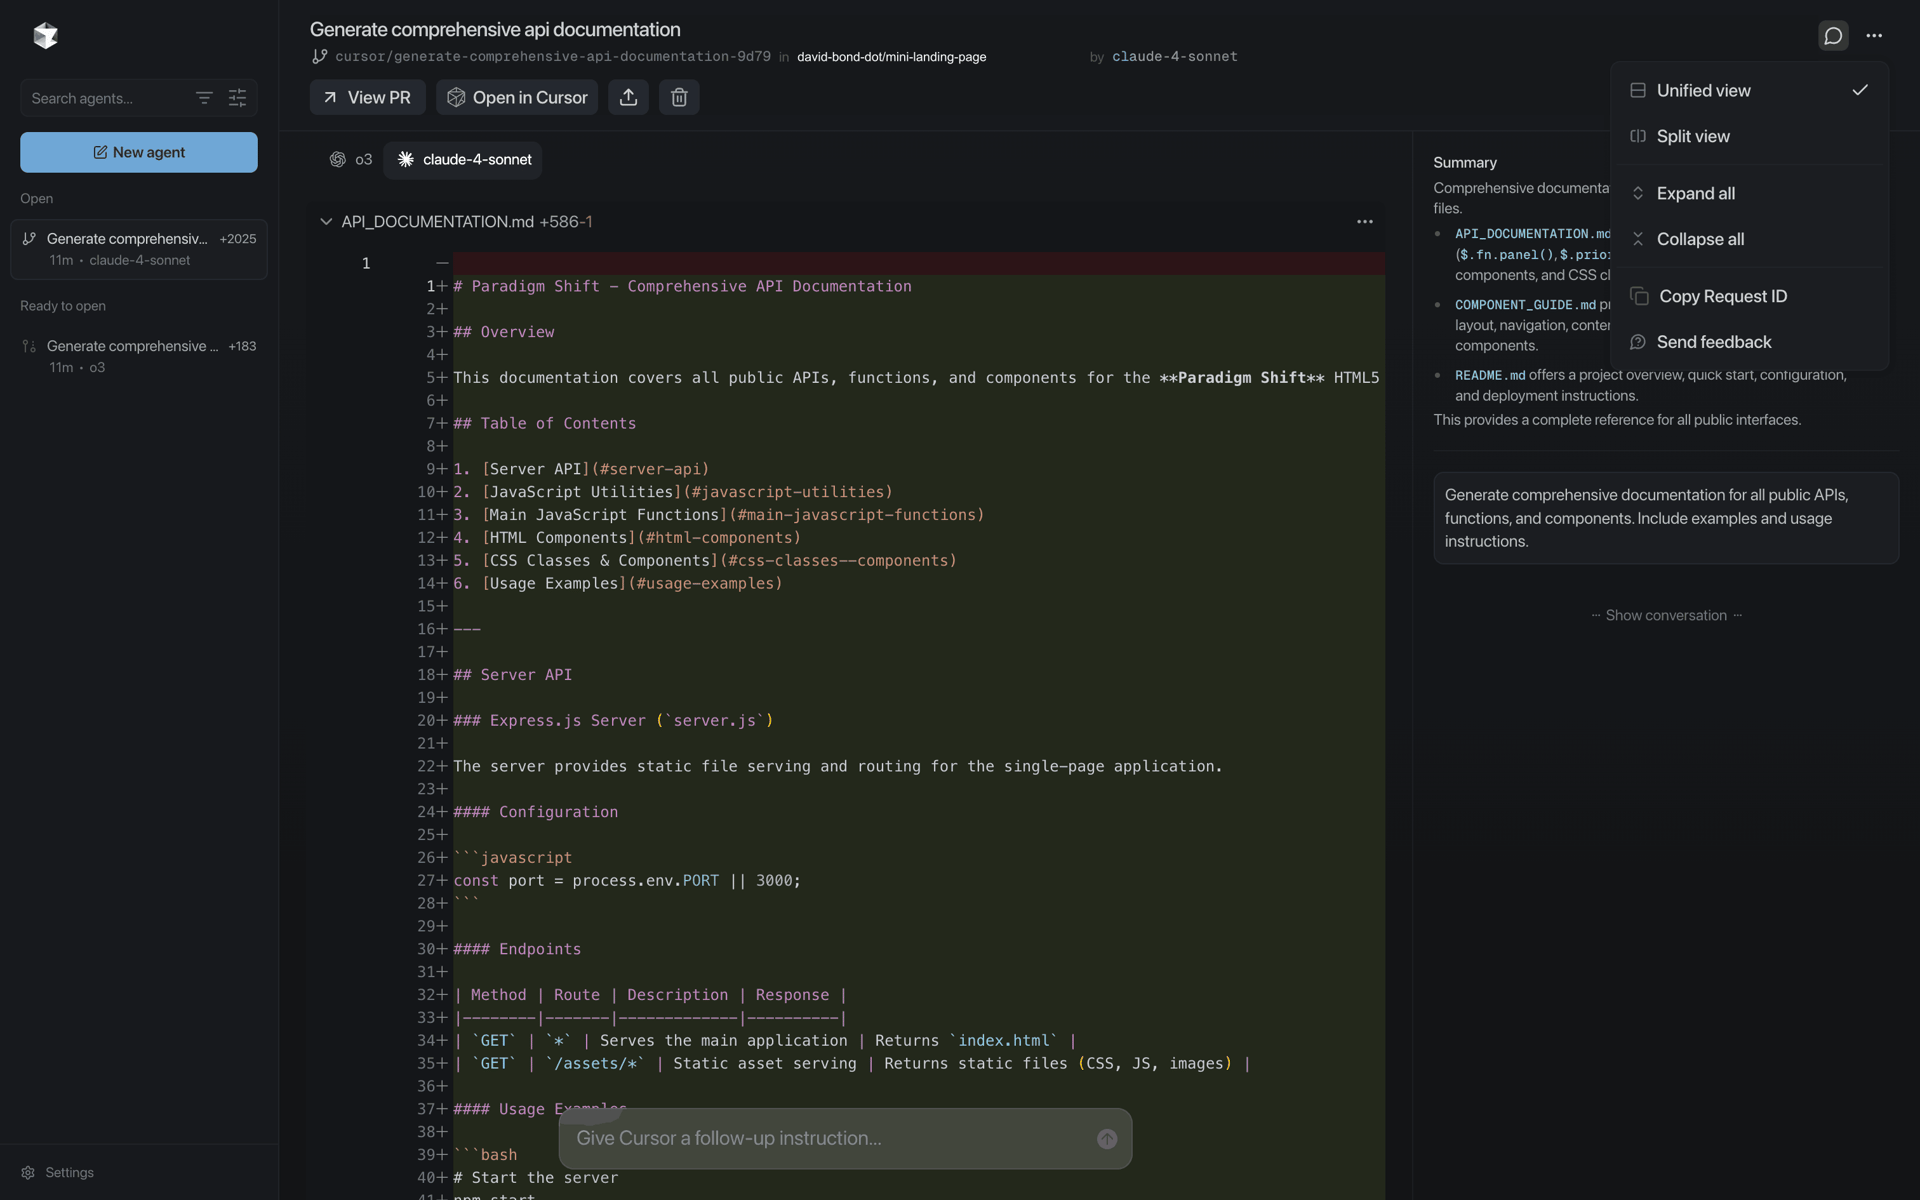The width and height of the screenshot is (1920, 1200).
Task: Open the agent search settings sliders icon
Action: (x=237, y=98)
